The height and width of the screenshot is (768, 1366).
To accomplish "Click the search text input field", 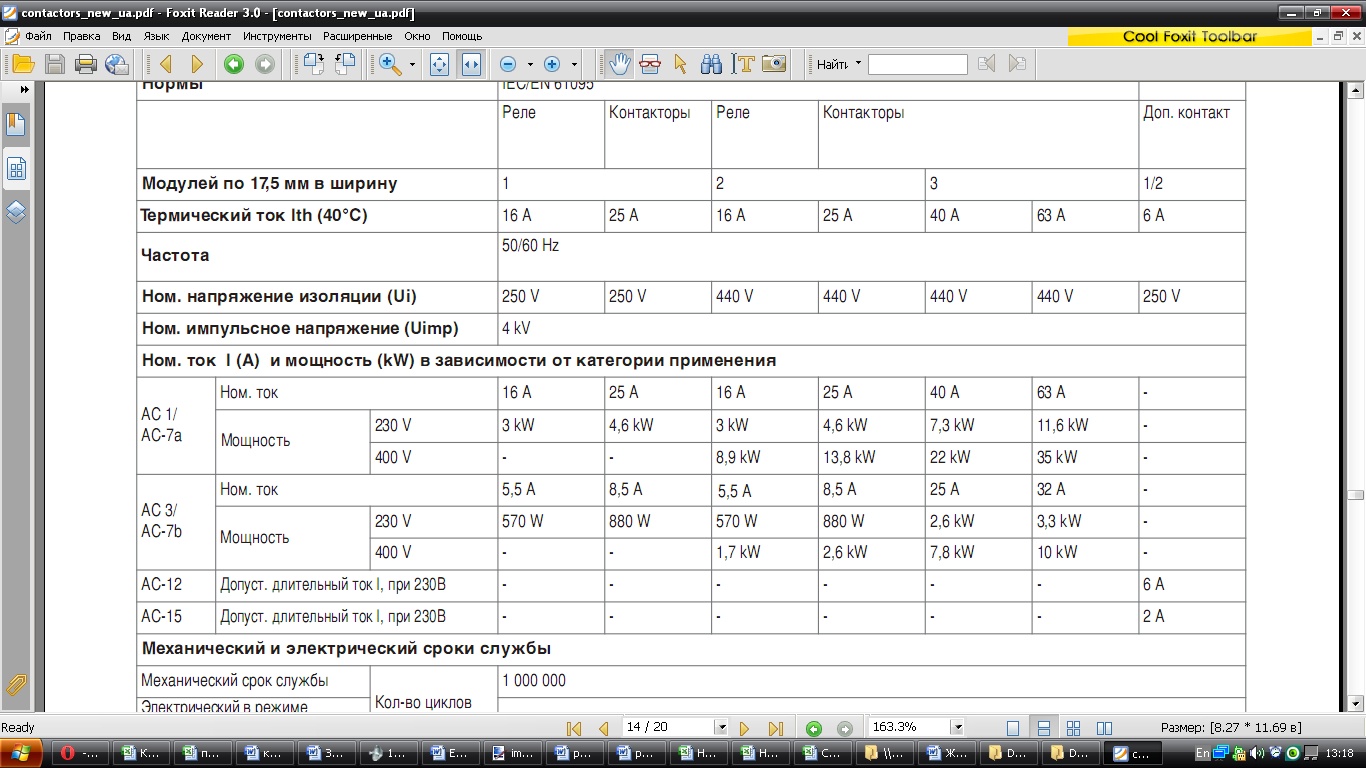I will [x=917, y=64].
